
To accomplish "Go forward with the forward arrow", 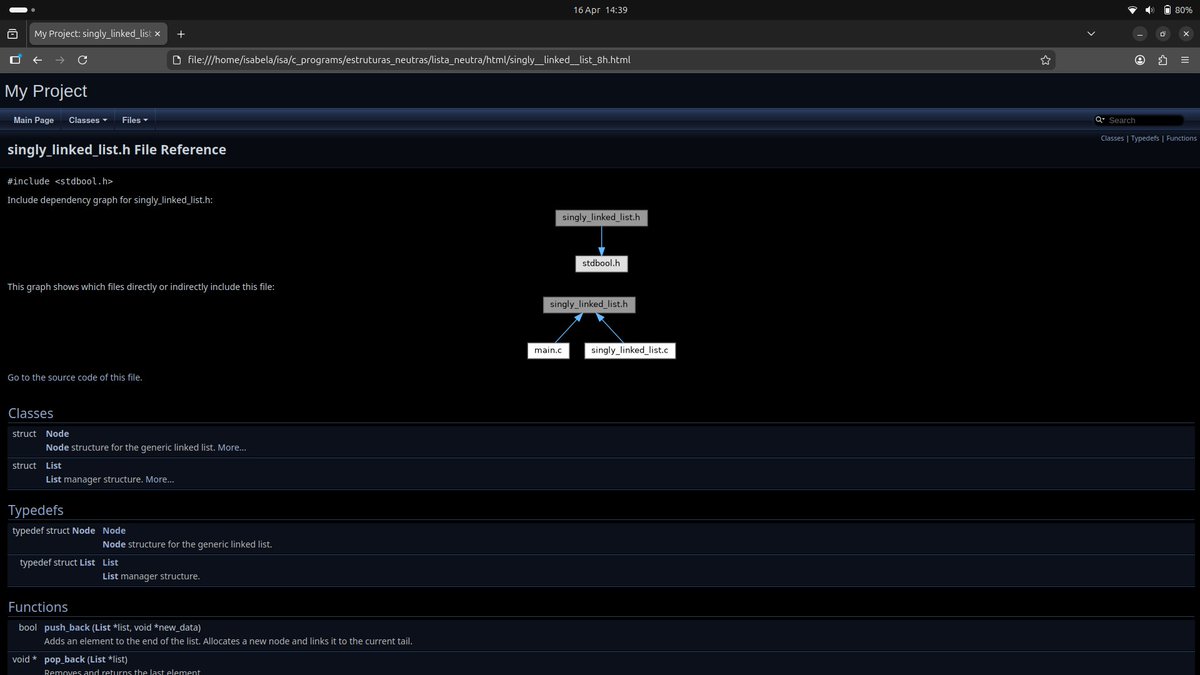I will (x=60, y=60).
